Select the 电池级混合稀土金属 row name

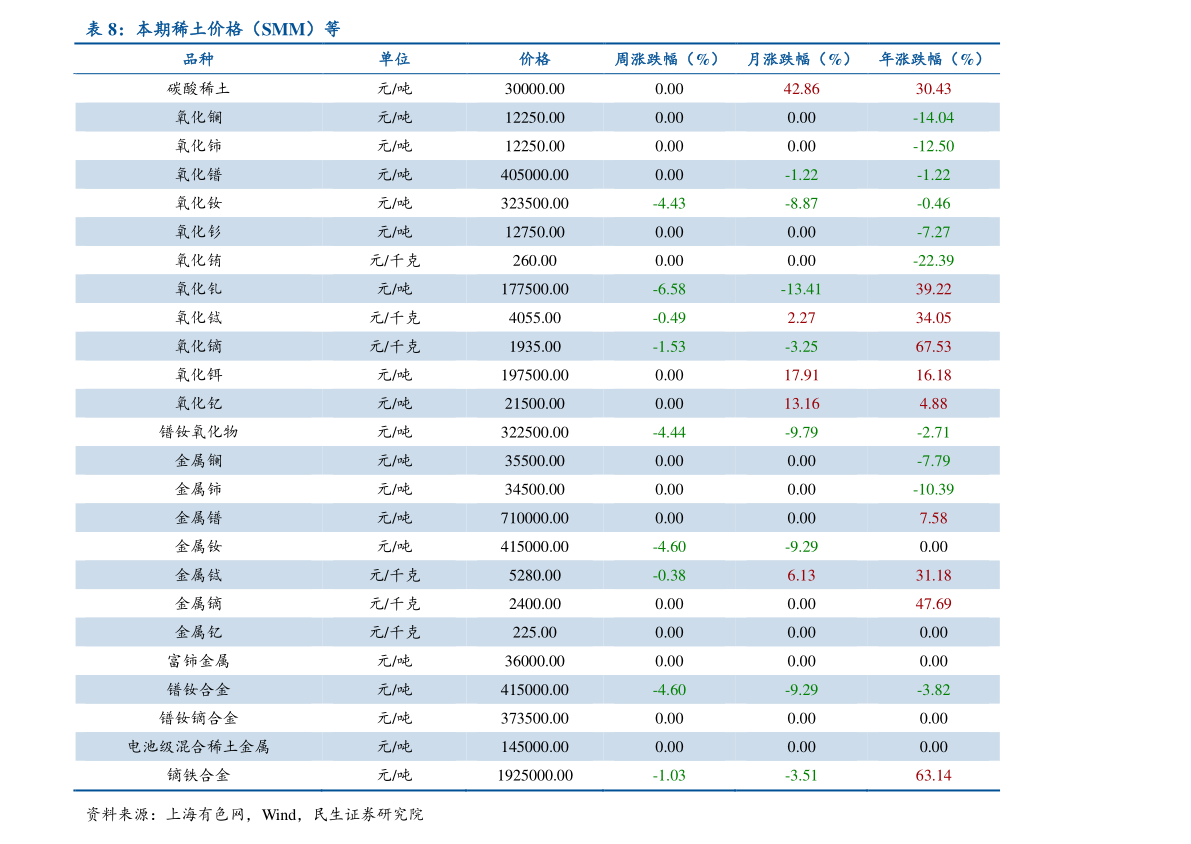pos(198,747)
